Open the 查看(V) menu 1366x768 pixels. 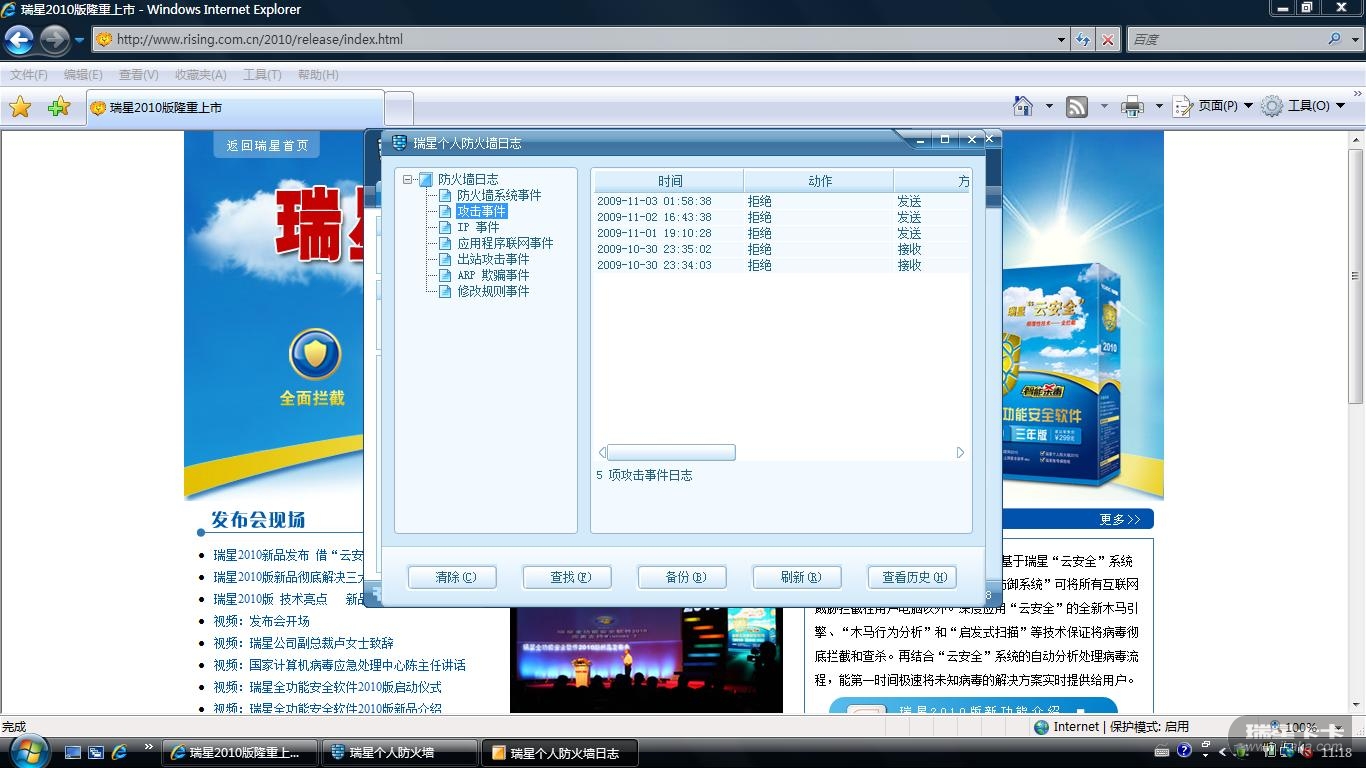[x=138, y=75]
